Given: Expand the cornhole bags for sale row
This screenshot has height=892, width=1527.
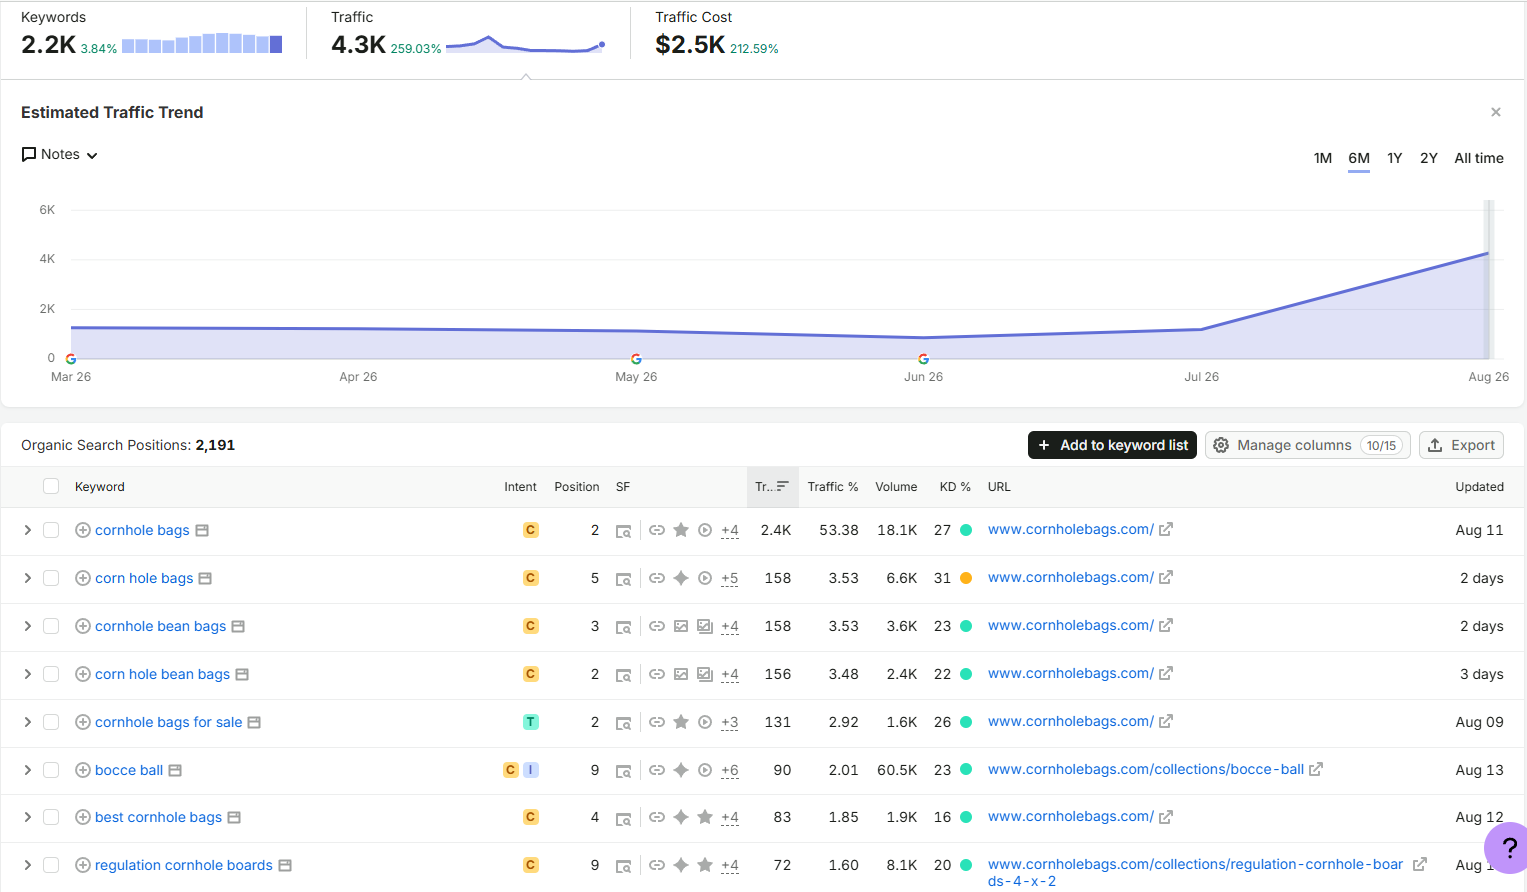Looking at the screenshot, I should (x=27, y=722).
